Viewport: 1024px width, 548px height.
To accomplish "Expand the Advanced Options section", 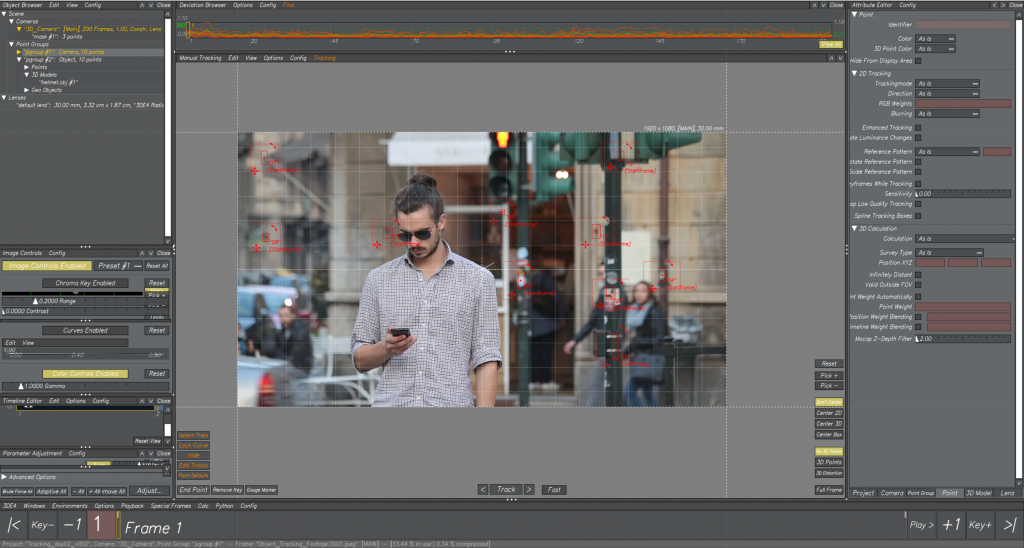I will (x=4, y=477).
